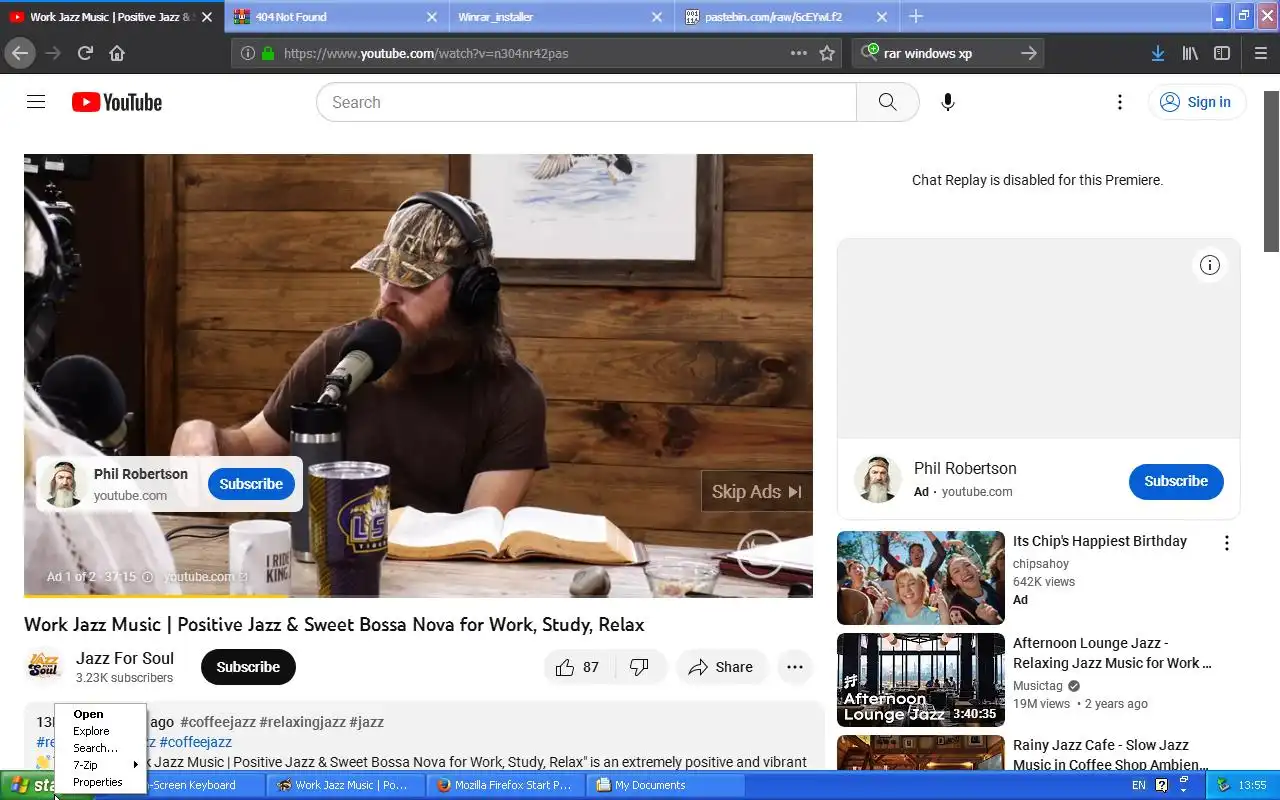
Task: Open the Firefox hamburger menu
Action: [1260, 53]
